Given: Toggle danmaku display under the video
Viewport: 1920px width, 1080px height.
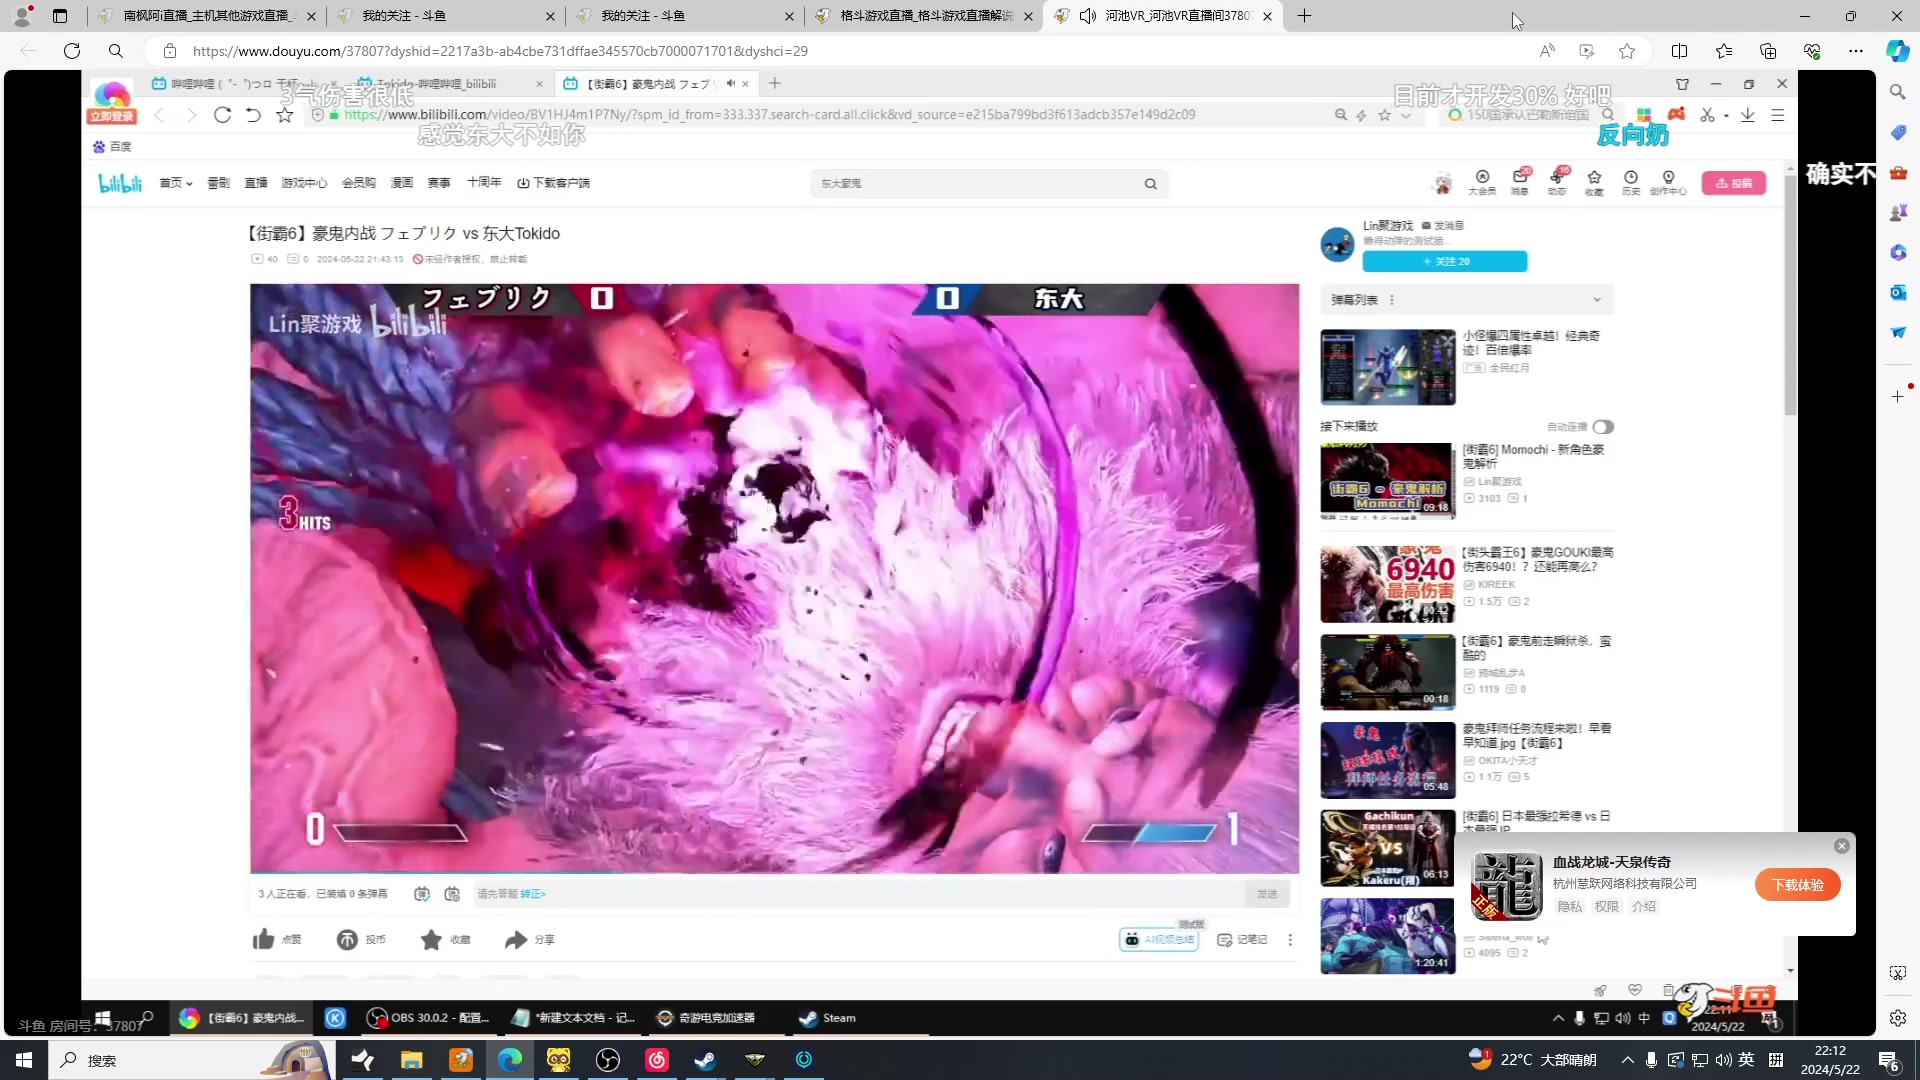Looking at the screenshot, I should tap(422, 894).
